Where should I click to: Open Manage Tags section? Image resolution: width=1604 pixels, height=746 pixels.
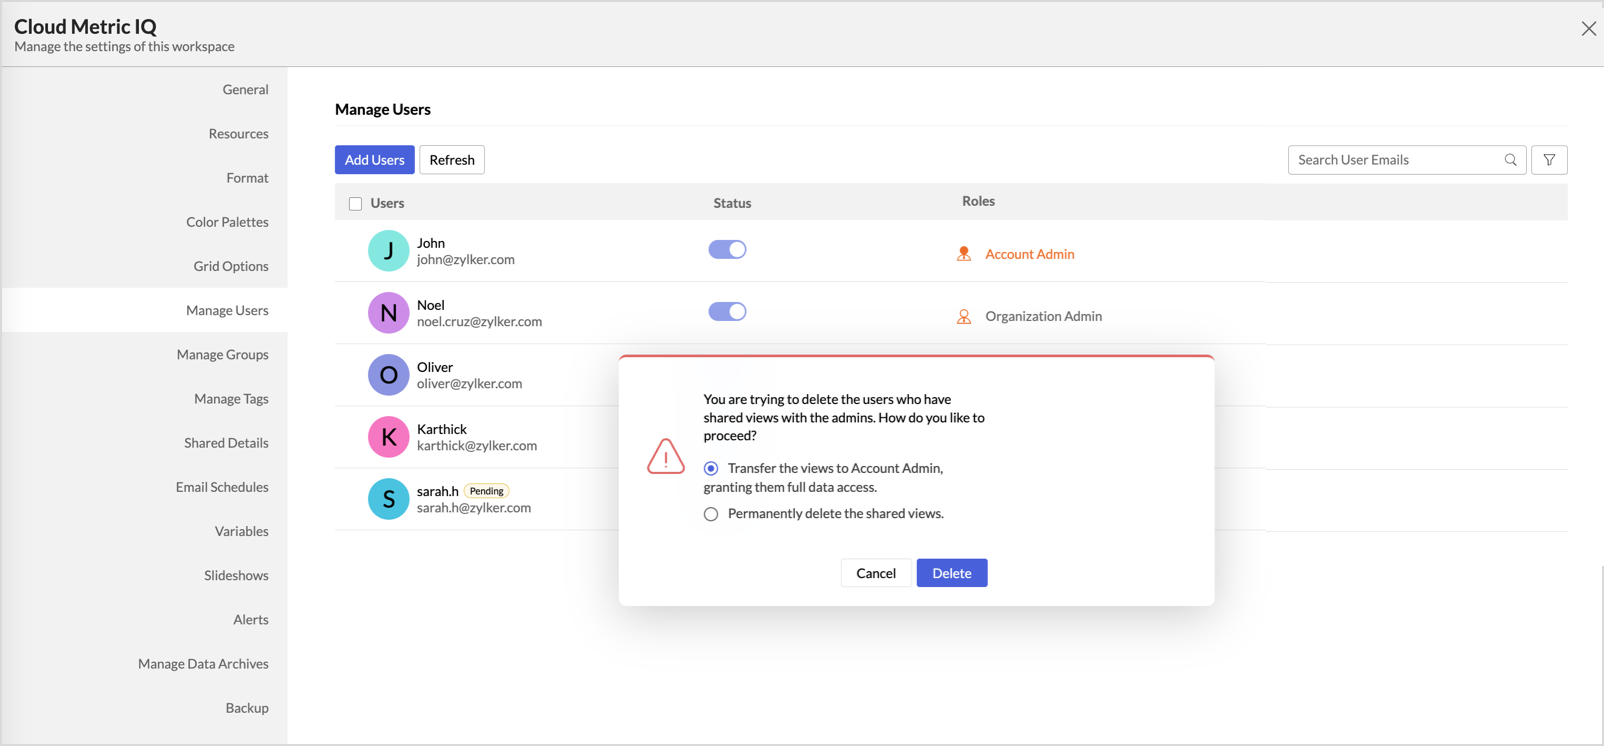[x=231, y=398]
